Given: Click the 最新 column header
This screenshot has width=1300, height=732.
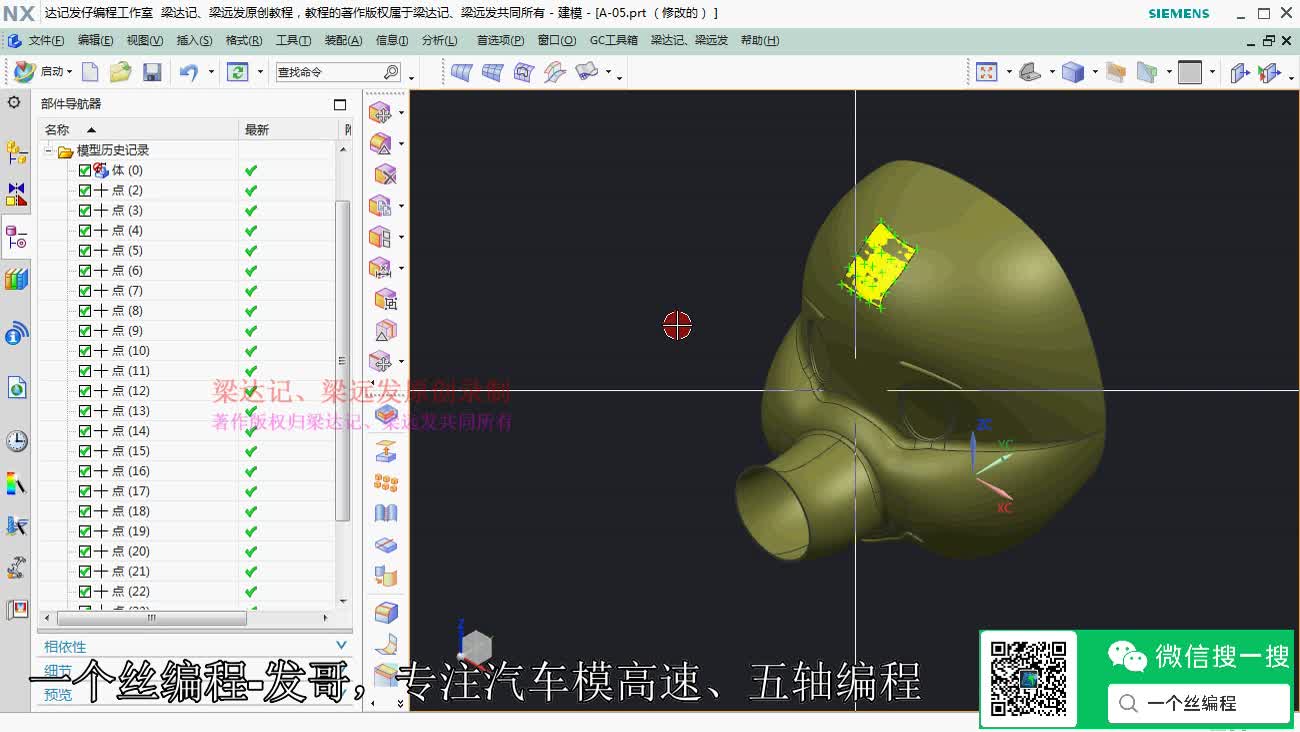Looking at the screenshot, I should point(290,129).
